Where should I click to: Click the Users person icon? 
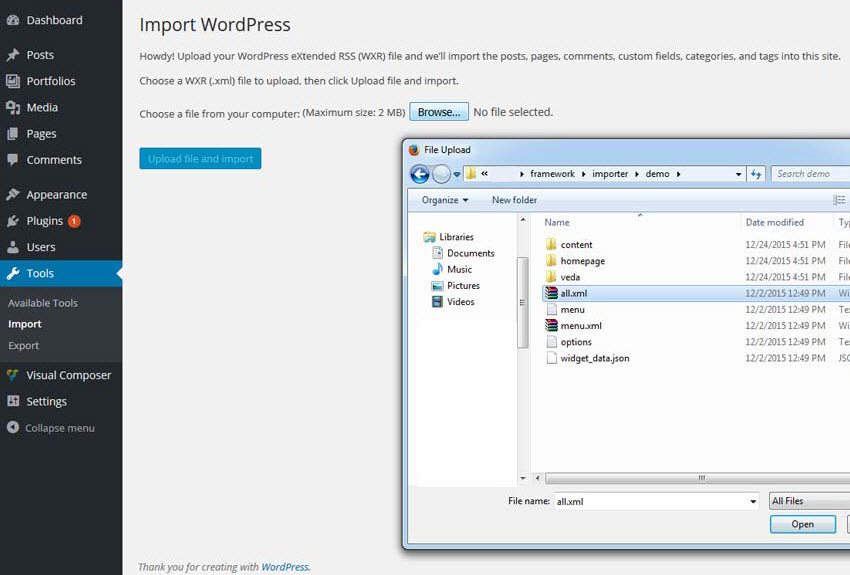point(13,247)
